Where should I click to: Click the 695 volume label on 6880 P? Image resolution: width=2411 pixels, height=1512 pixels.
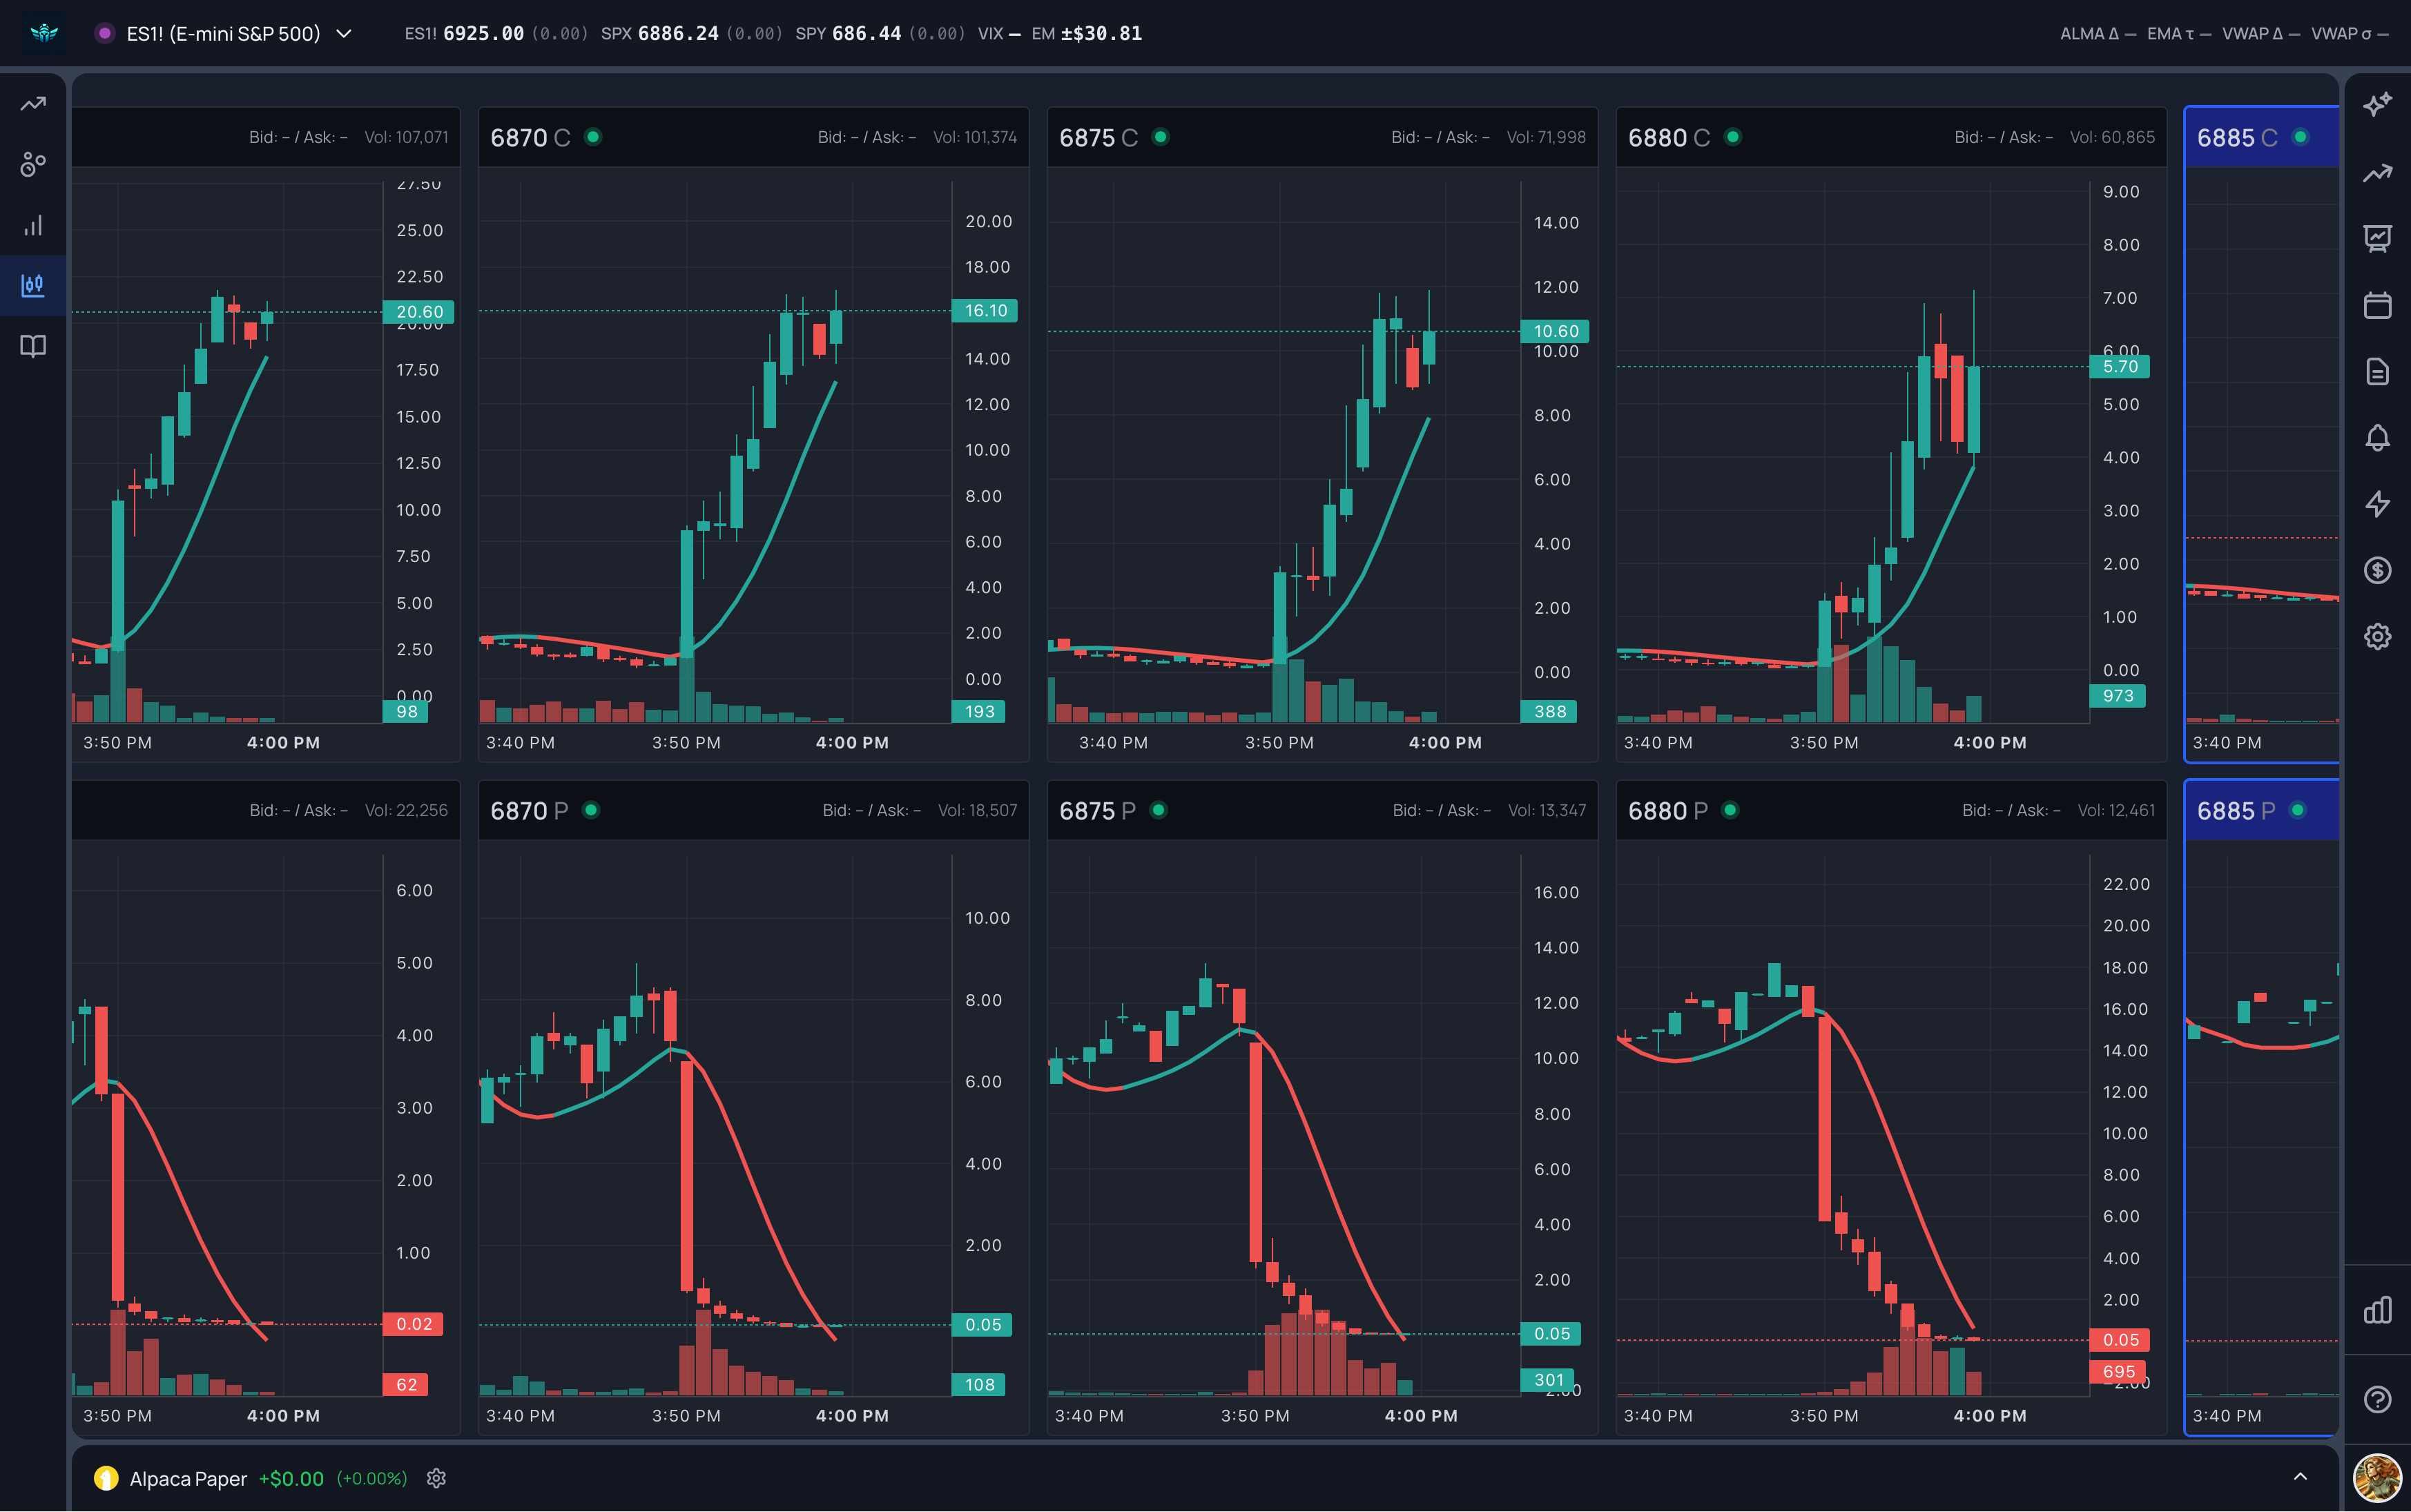(x=2118, y=1372)
